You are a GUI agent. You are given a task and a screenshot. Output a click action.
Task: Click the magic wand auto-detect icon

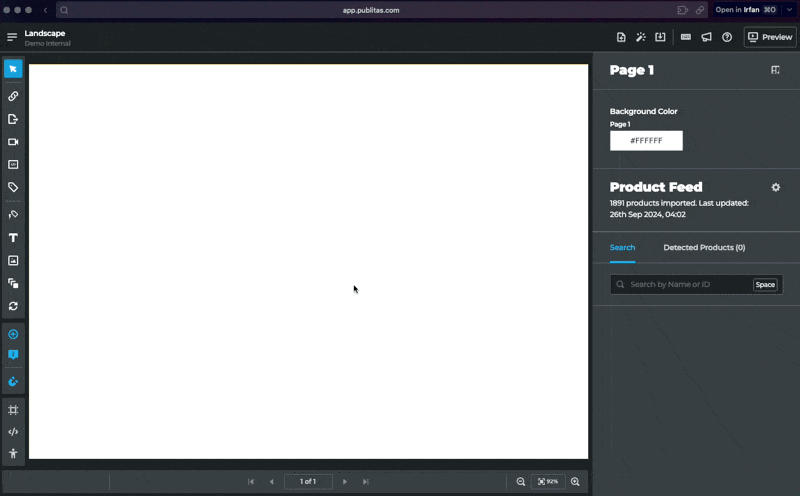[x=641, y=37]
